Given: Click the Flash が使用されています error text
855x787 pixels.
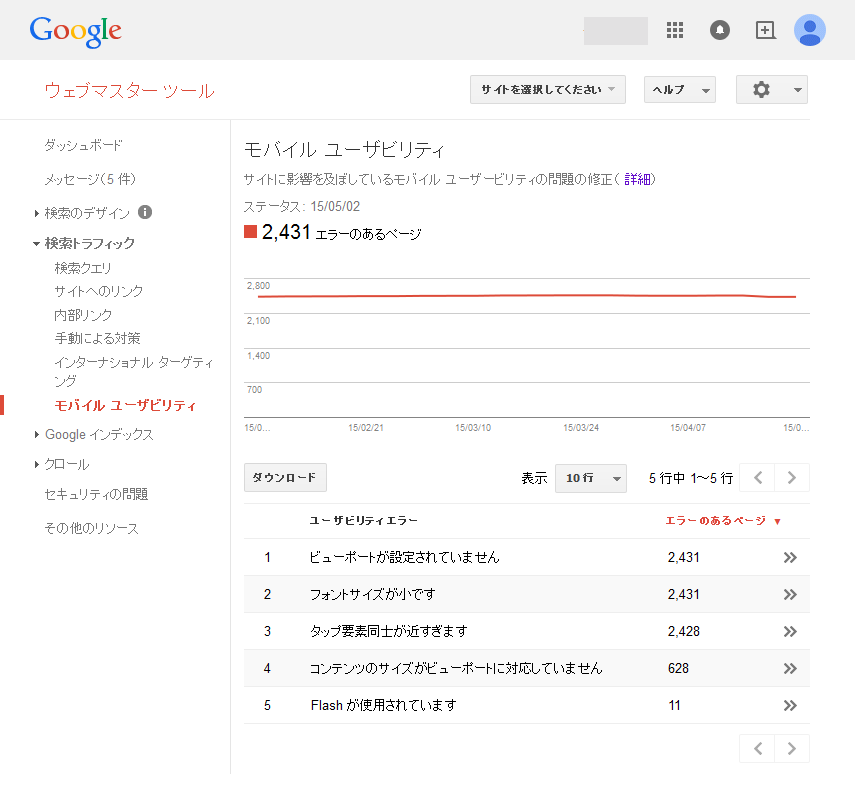Looking at the screenshot, I should tap(383, 706).
